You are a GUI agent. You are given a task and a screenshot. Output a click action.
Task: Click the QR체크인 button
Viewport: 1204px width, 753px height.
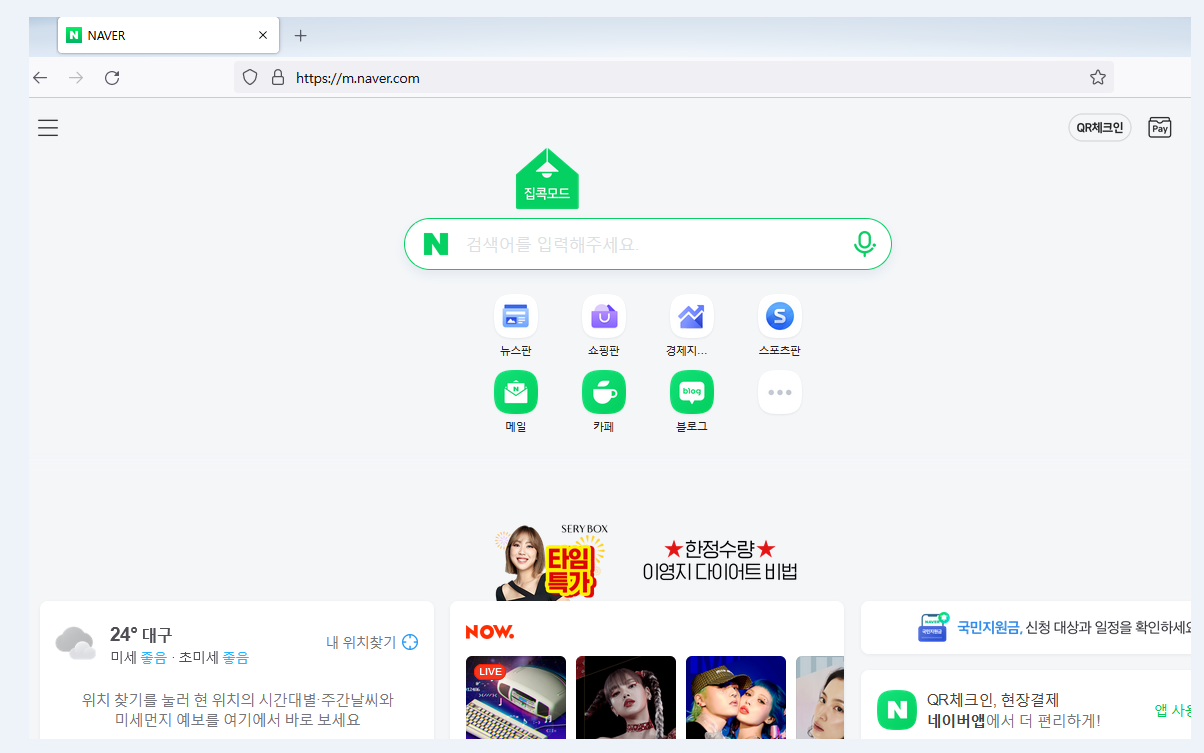point(1100,128)
